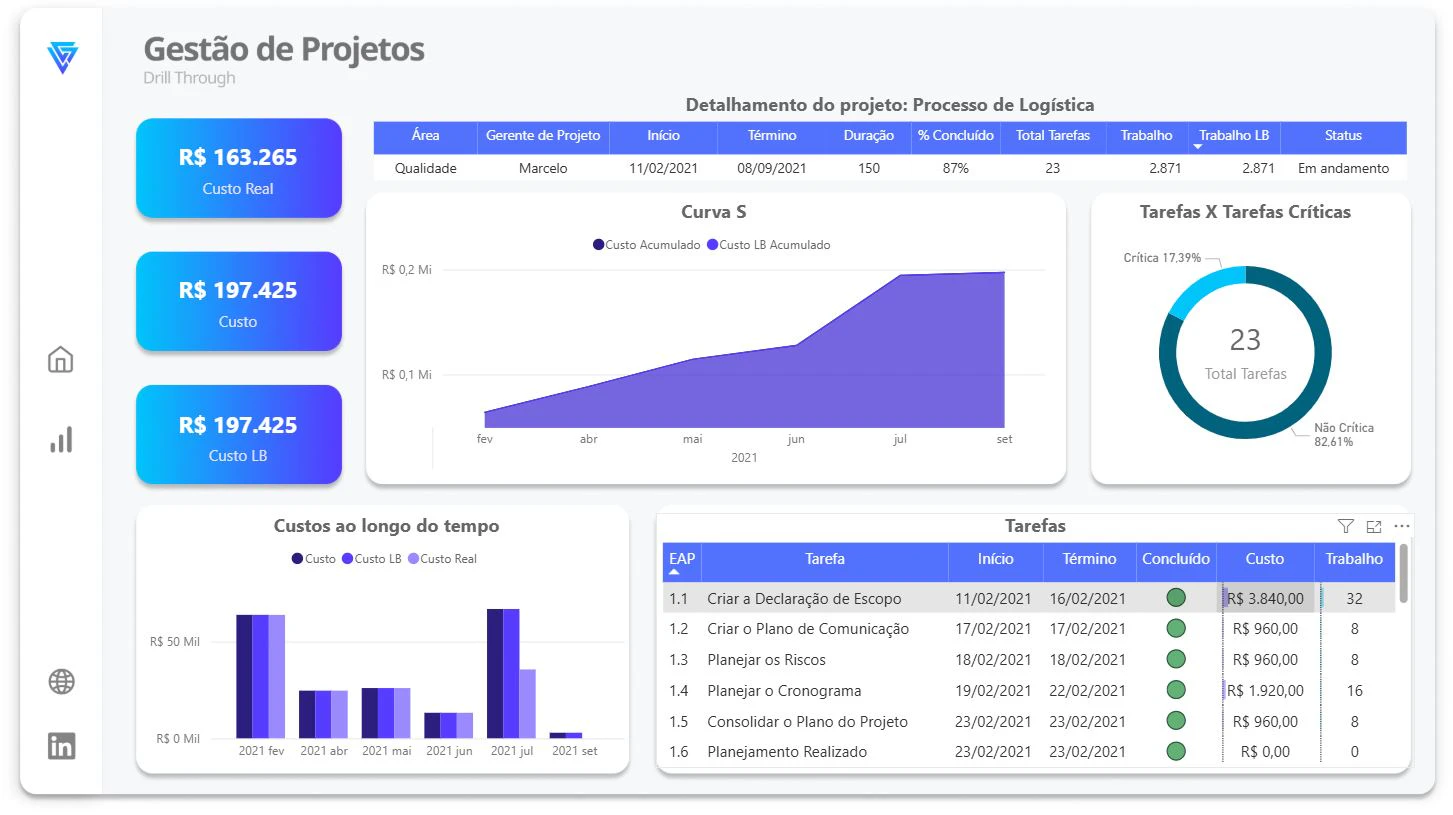Viewport: 1453px width, 815px height.
Task: Open the LinkedIn icon in sidebar
Action: pyautogui.click(x=62, y=745)
